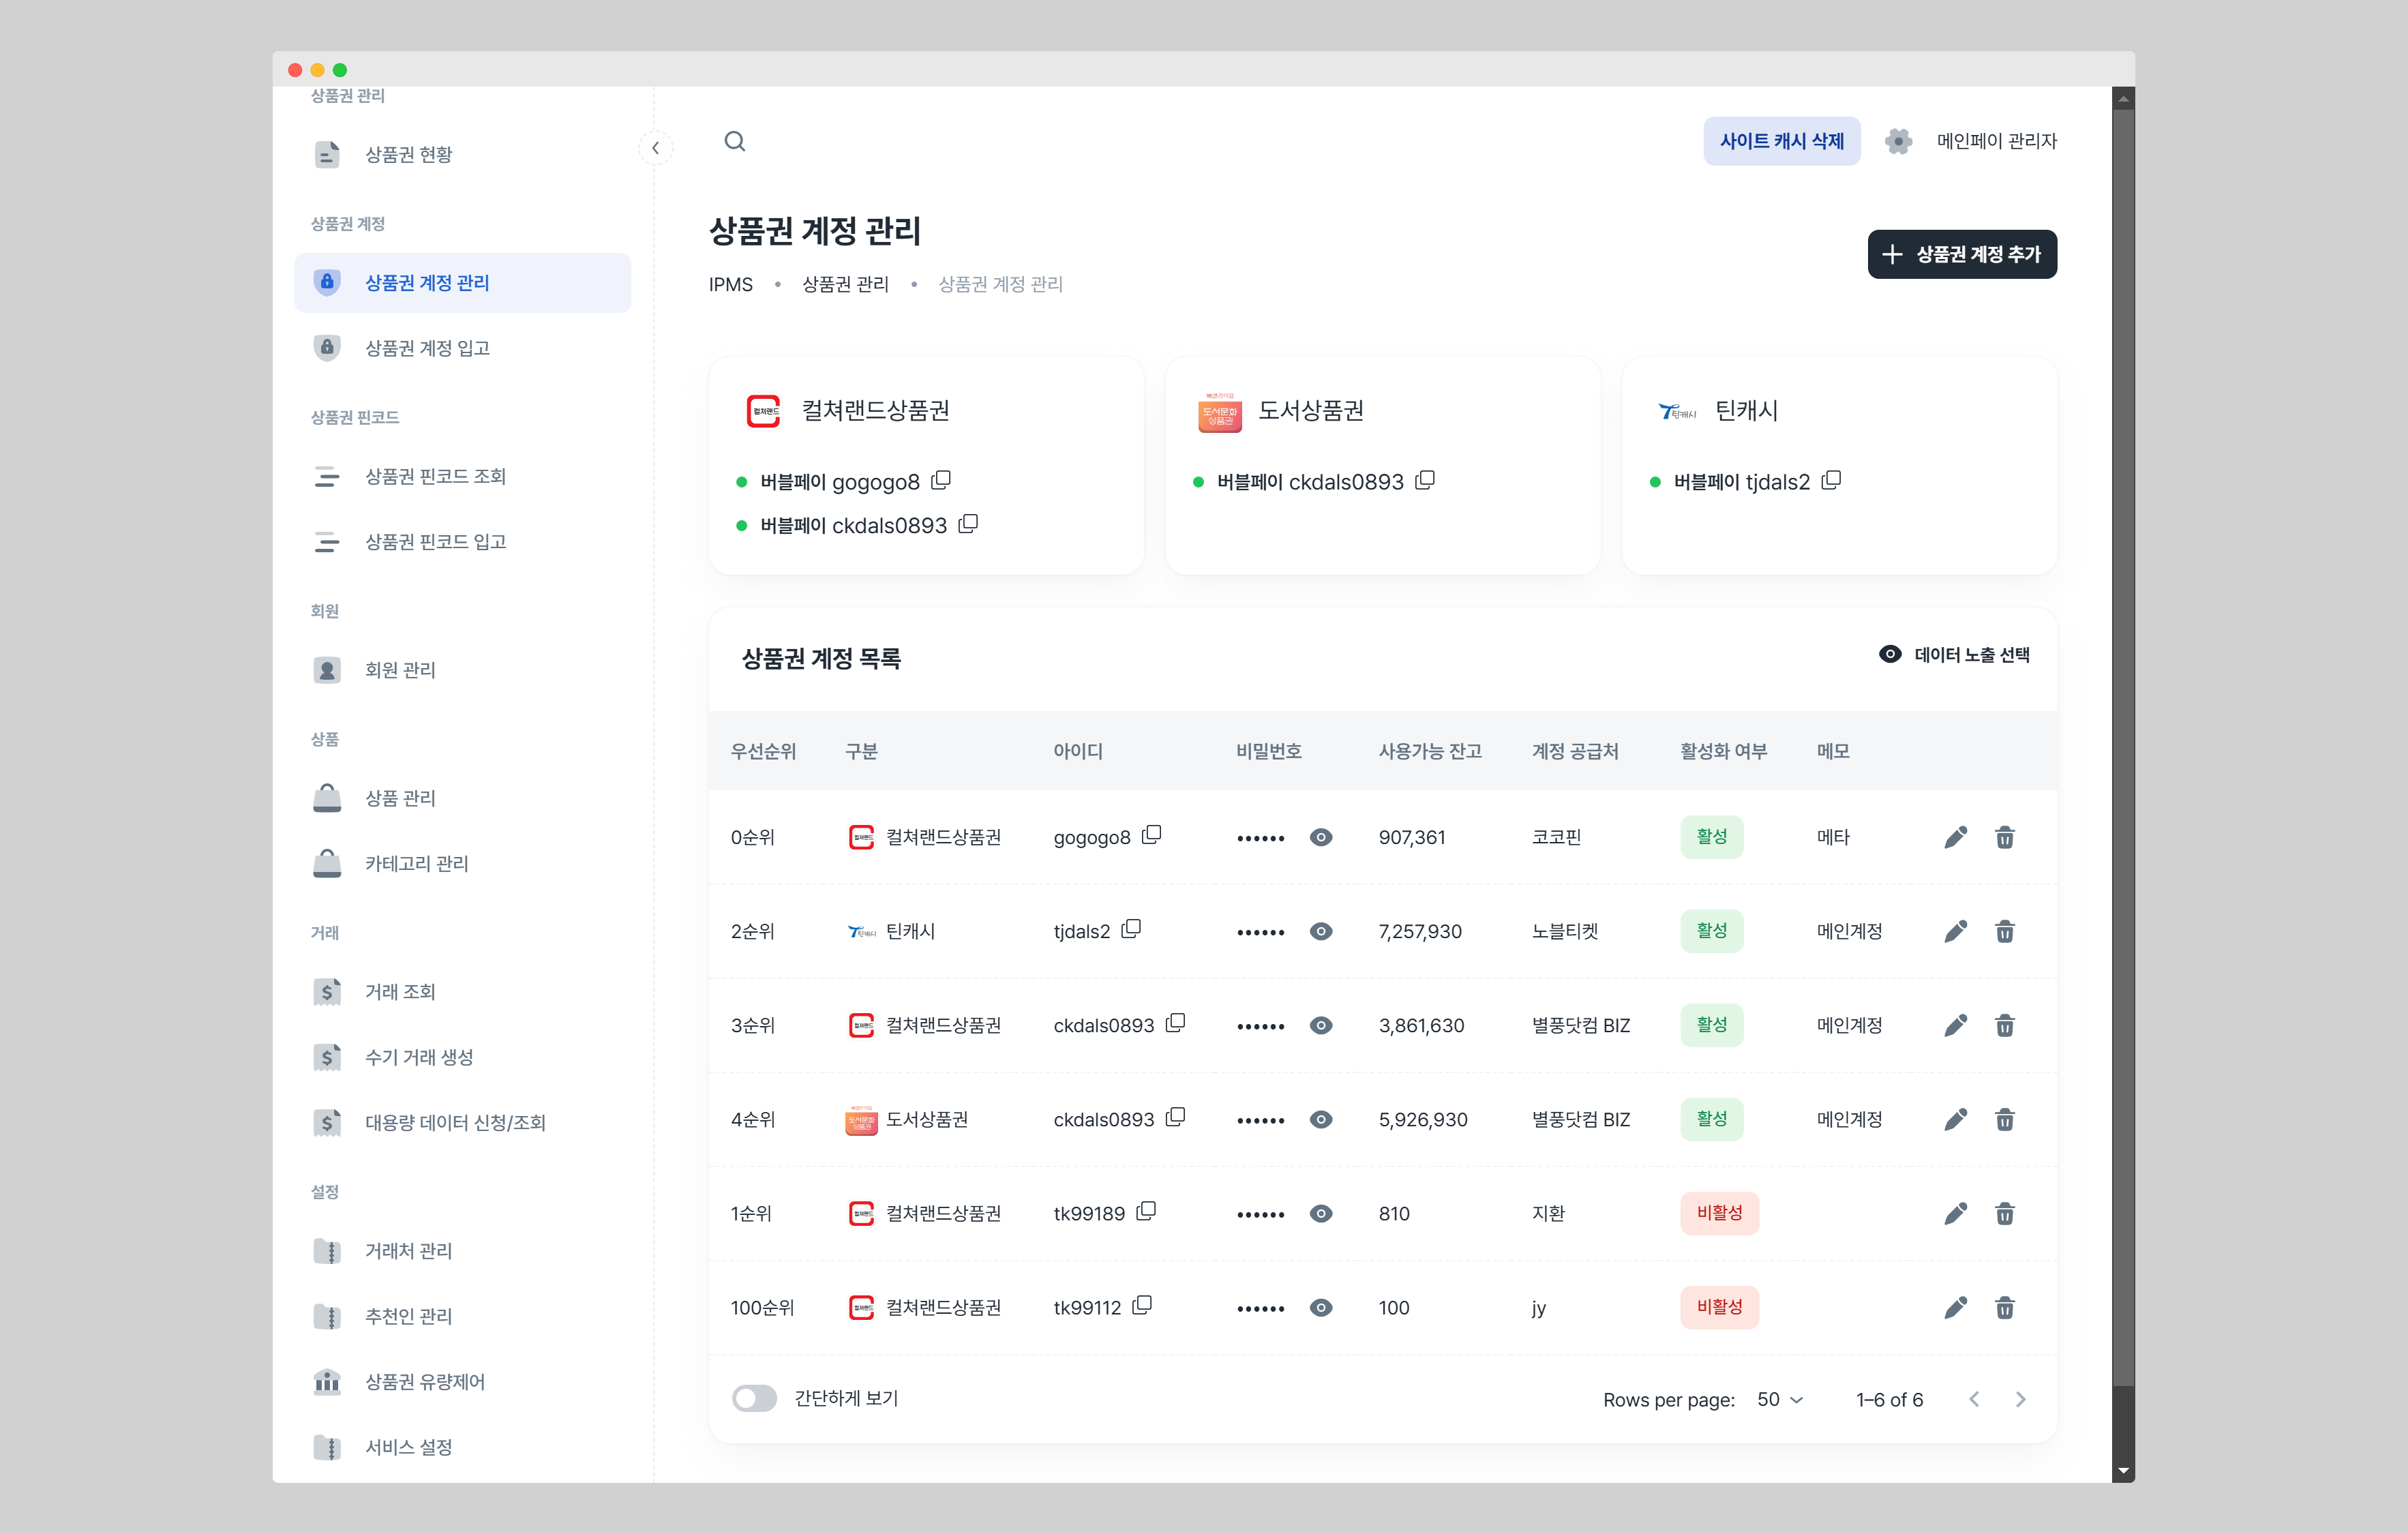Viewport: 2408px width, 1534px height.
Task: Open 거래 조회 in the sidebar
Action: [400, 992]
